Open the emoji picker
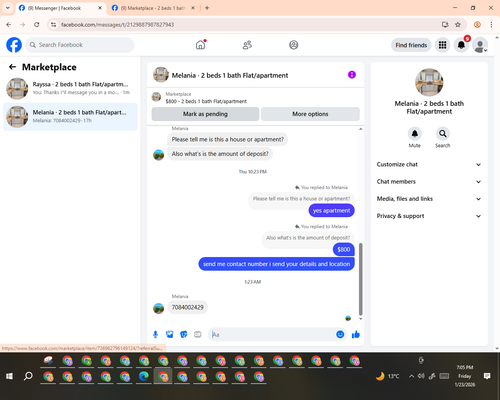Screen dimensions: 500x400 pyautogui.click(x=340, y=334)
